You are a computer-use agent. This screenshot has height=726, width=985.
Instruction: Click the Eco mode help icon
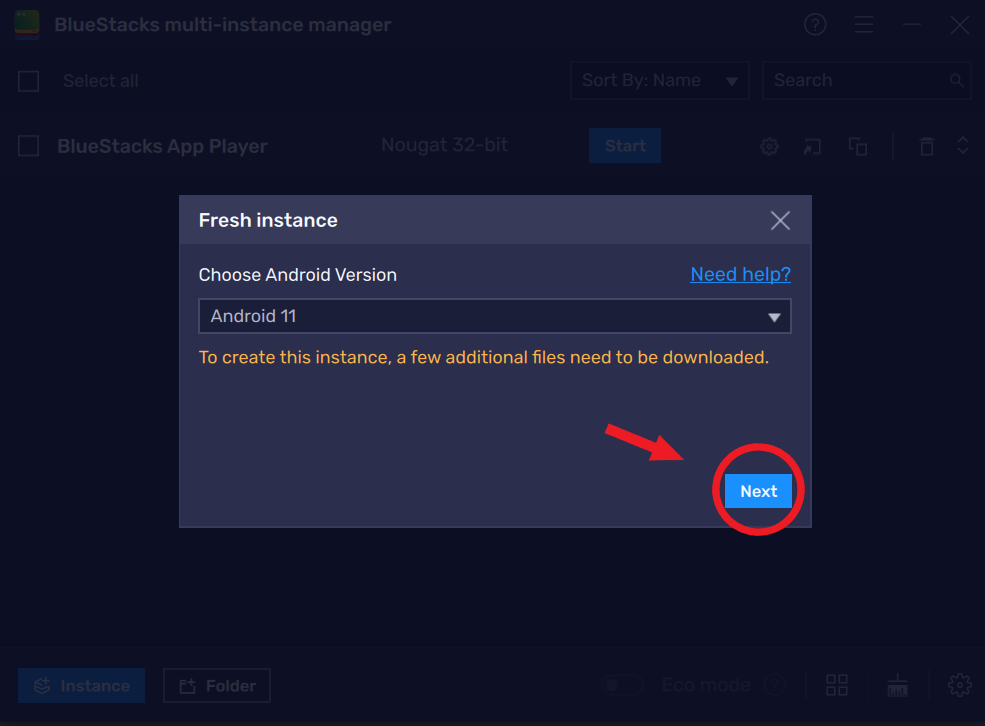775,685
